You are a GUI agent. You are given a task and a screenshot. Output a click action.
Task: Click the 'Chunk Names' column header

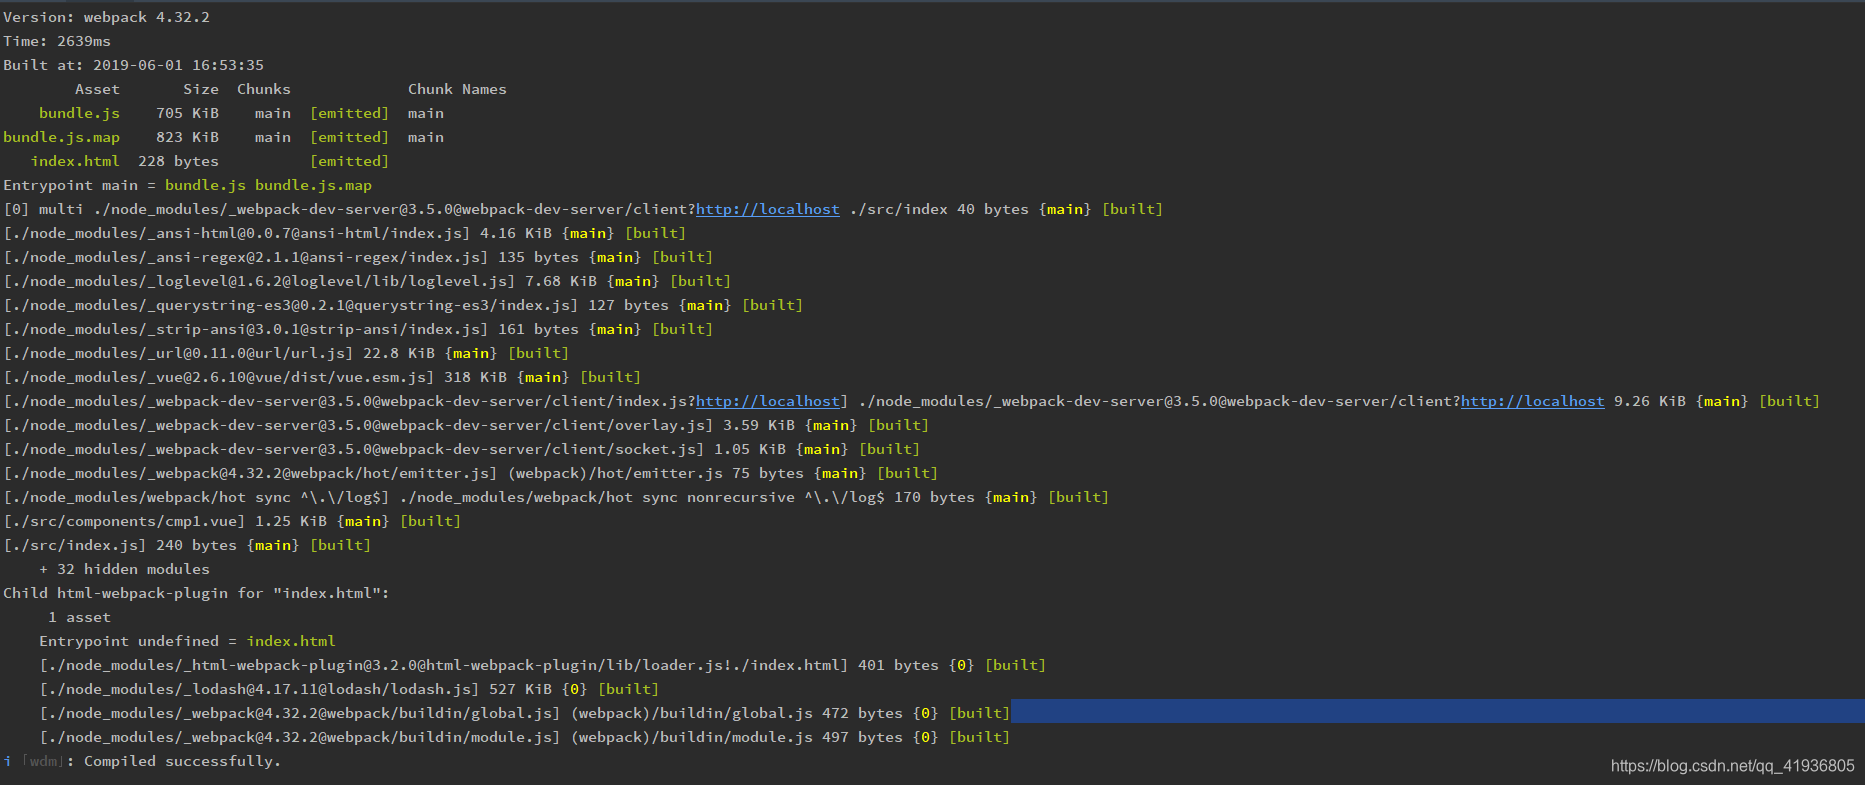pyautogui.click(x=457, y=89)
